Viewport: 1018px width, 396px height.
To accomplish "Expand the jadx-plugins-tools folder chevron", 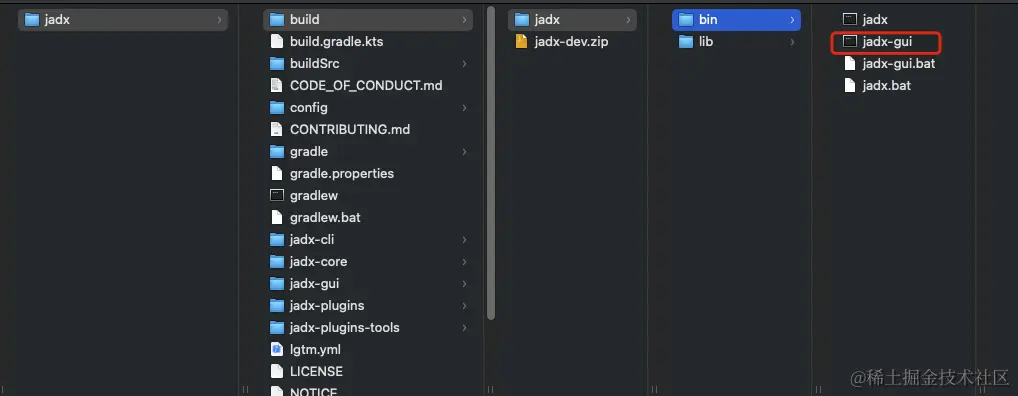I will pyautogui.click(x=464, y=328).
